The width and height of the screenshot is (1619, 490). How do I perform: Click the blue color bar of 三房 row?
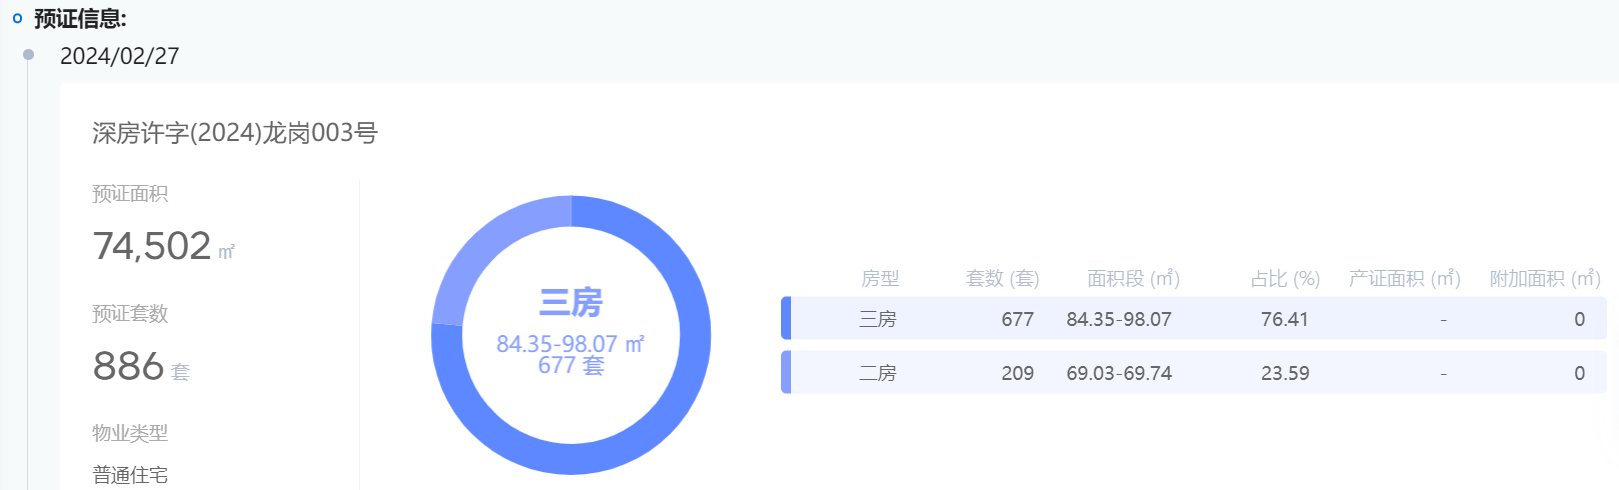click(786, 319)
